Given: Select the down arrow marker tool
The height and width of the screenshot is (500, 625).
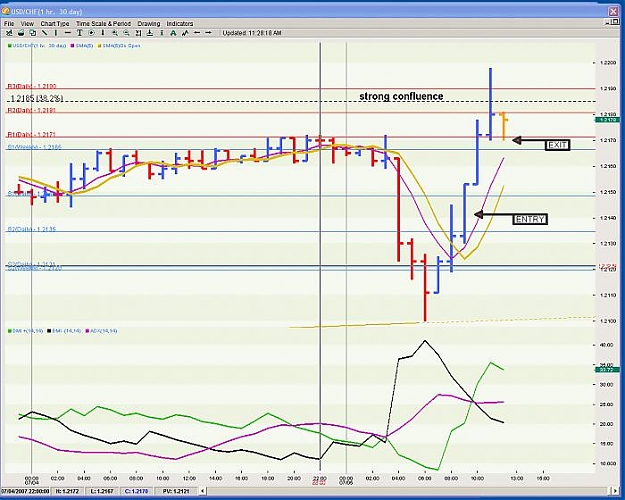Looking at the screenshot, I should 103,33.
